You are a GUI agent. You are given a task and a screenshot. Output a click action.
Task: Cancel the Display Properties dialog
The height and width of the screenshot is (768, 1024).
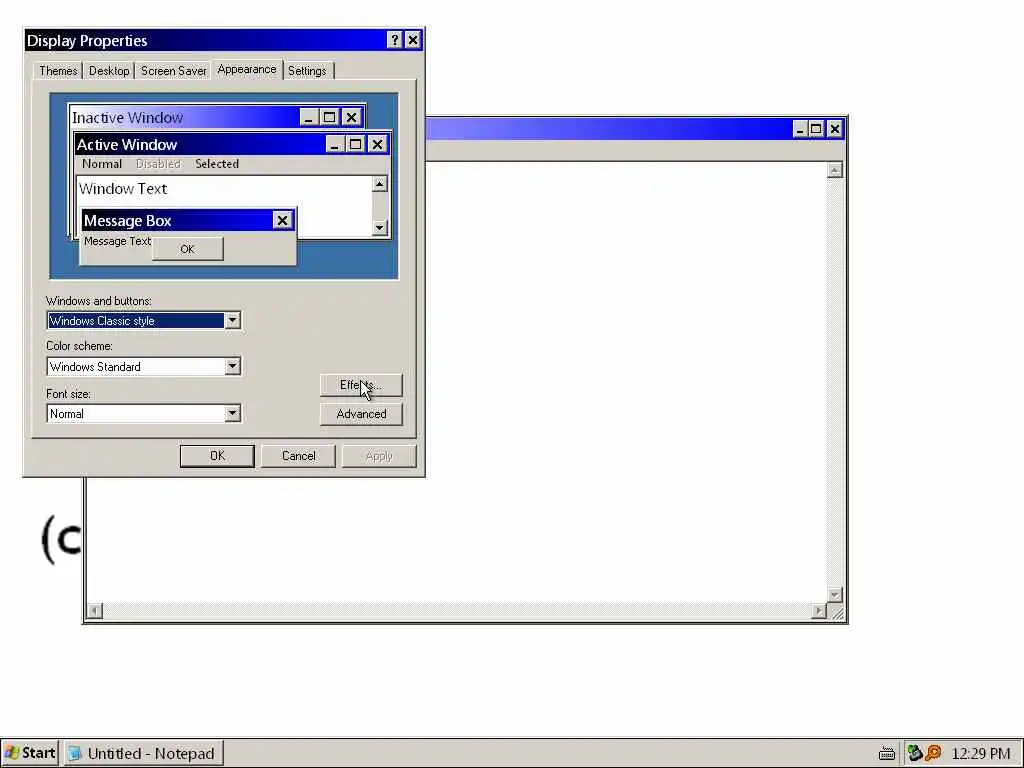pos(298,456)
